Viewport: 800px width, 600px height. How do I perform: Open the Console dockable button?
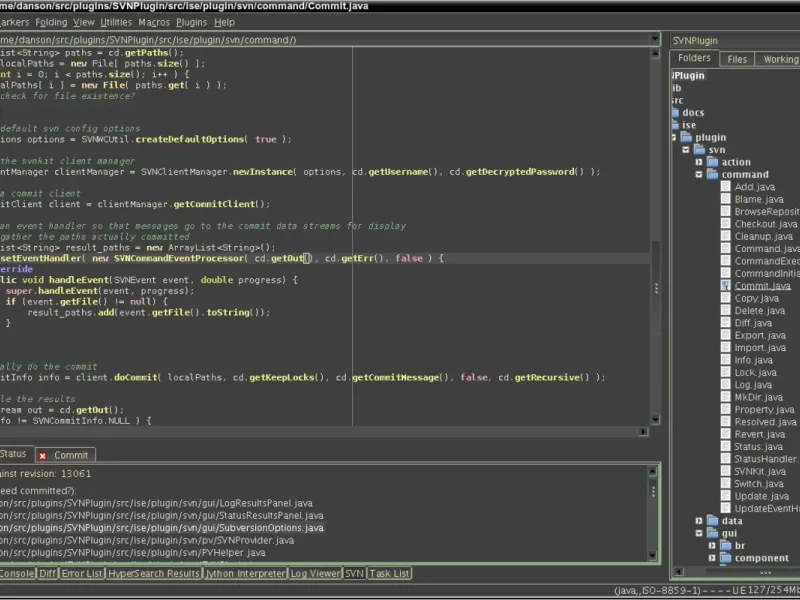17,573
